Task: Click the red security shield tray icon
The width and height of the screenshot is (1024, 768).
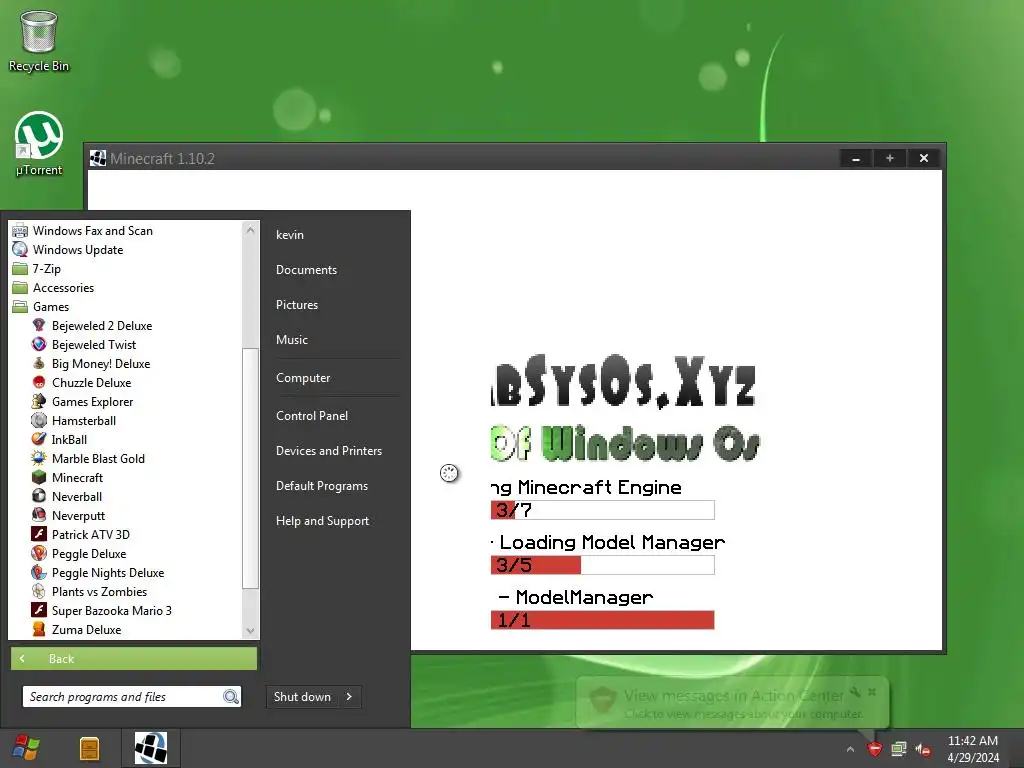Action: tap(874, 749)
